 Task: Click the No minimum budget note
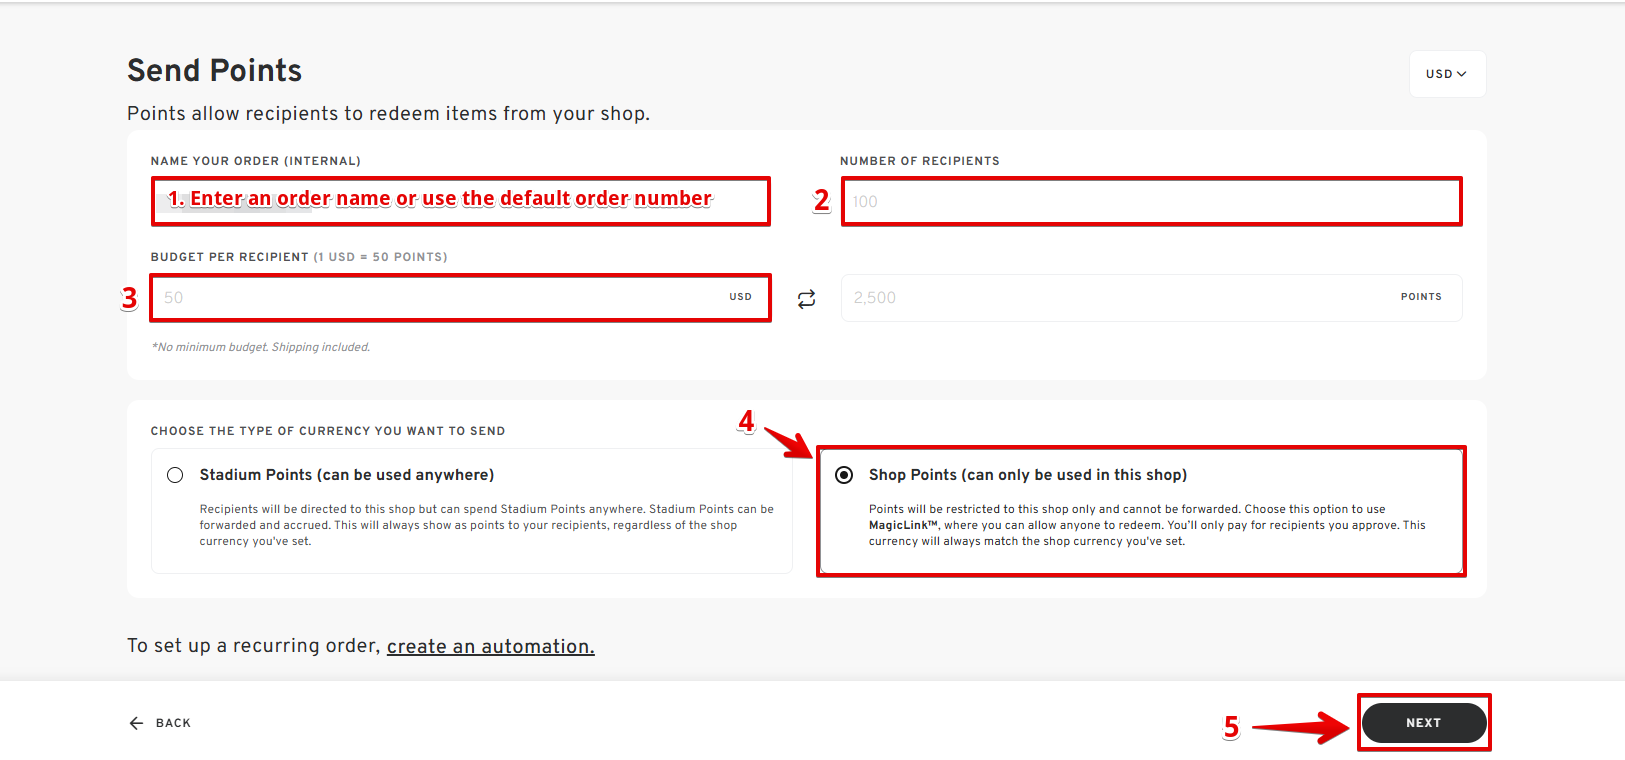tap(261, 347)
